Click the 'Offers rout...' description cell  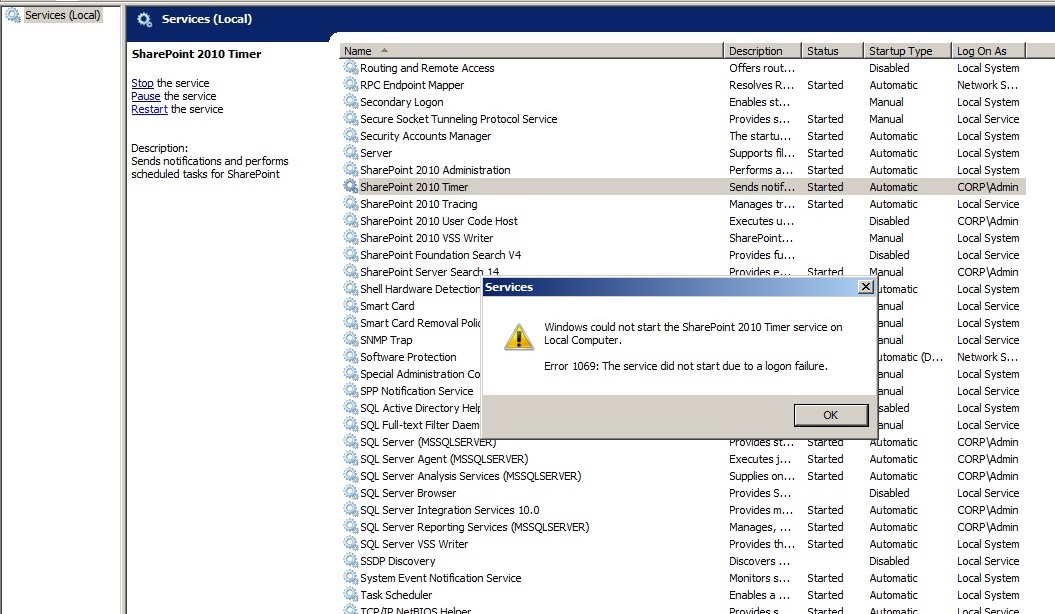[x=762, y=68]
